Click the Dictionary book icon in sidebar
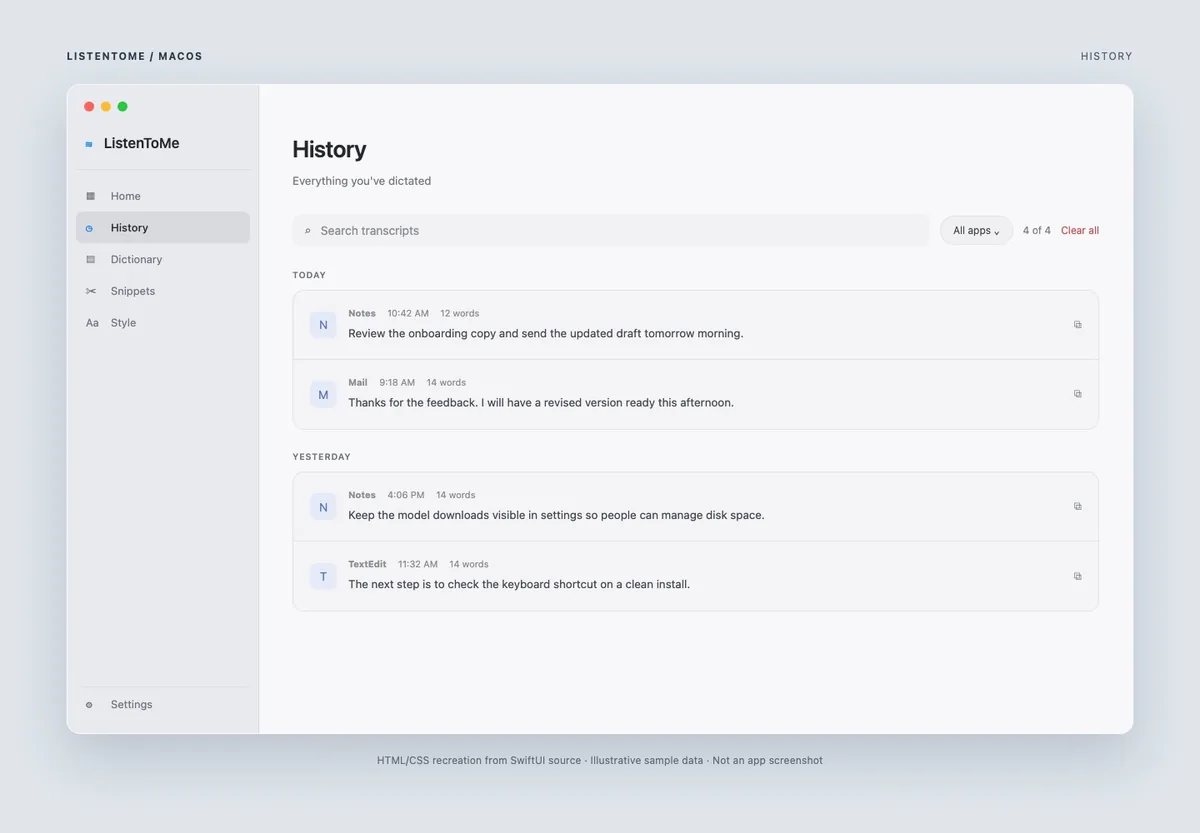1200x833 pixels. pyautogui.click(x=91, y=259)
